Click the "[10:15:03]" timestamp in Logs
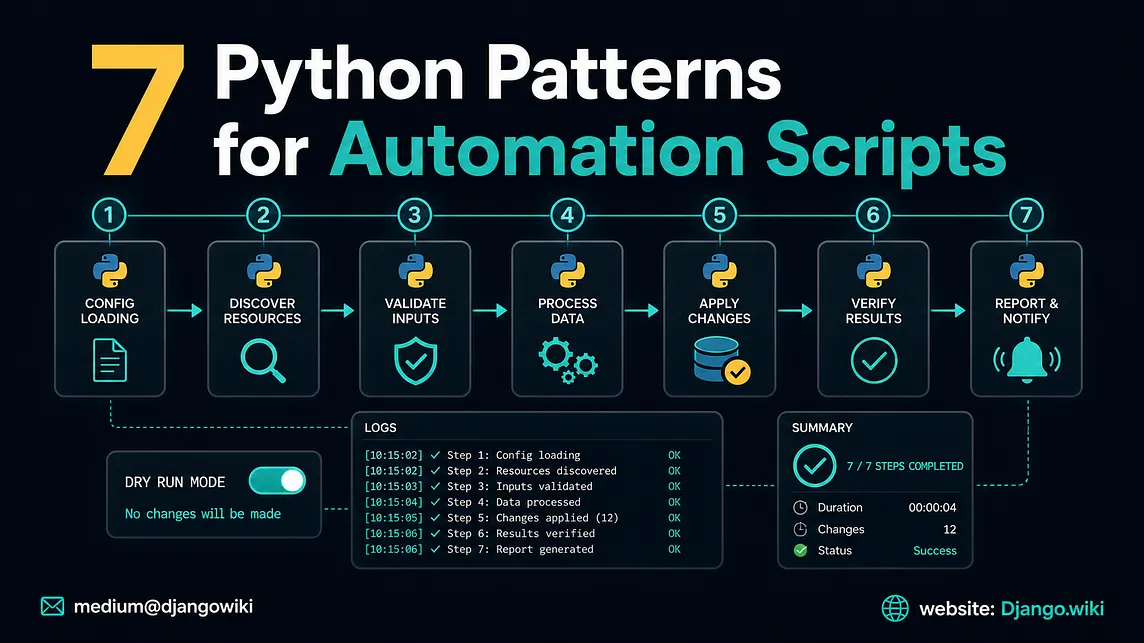Screen dimensions: 1144x643 click(x=393, y=486)
